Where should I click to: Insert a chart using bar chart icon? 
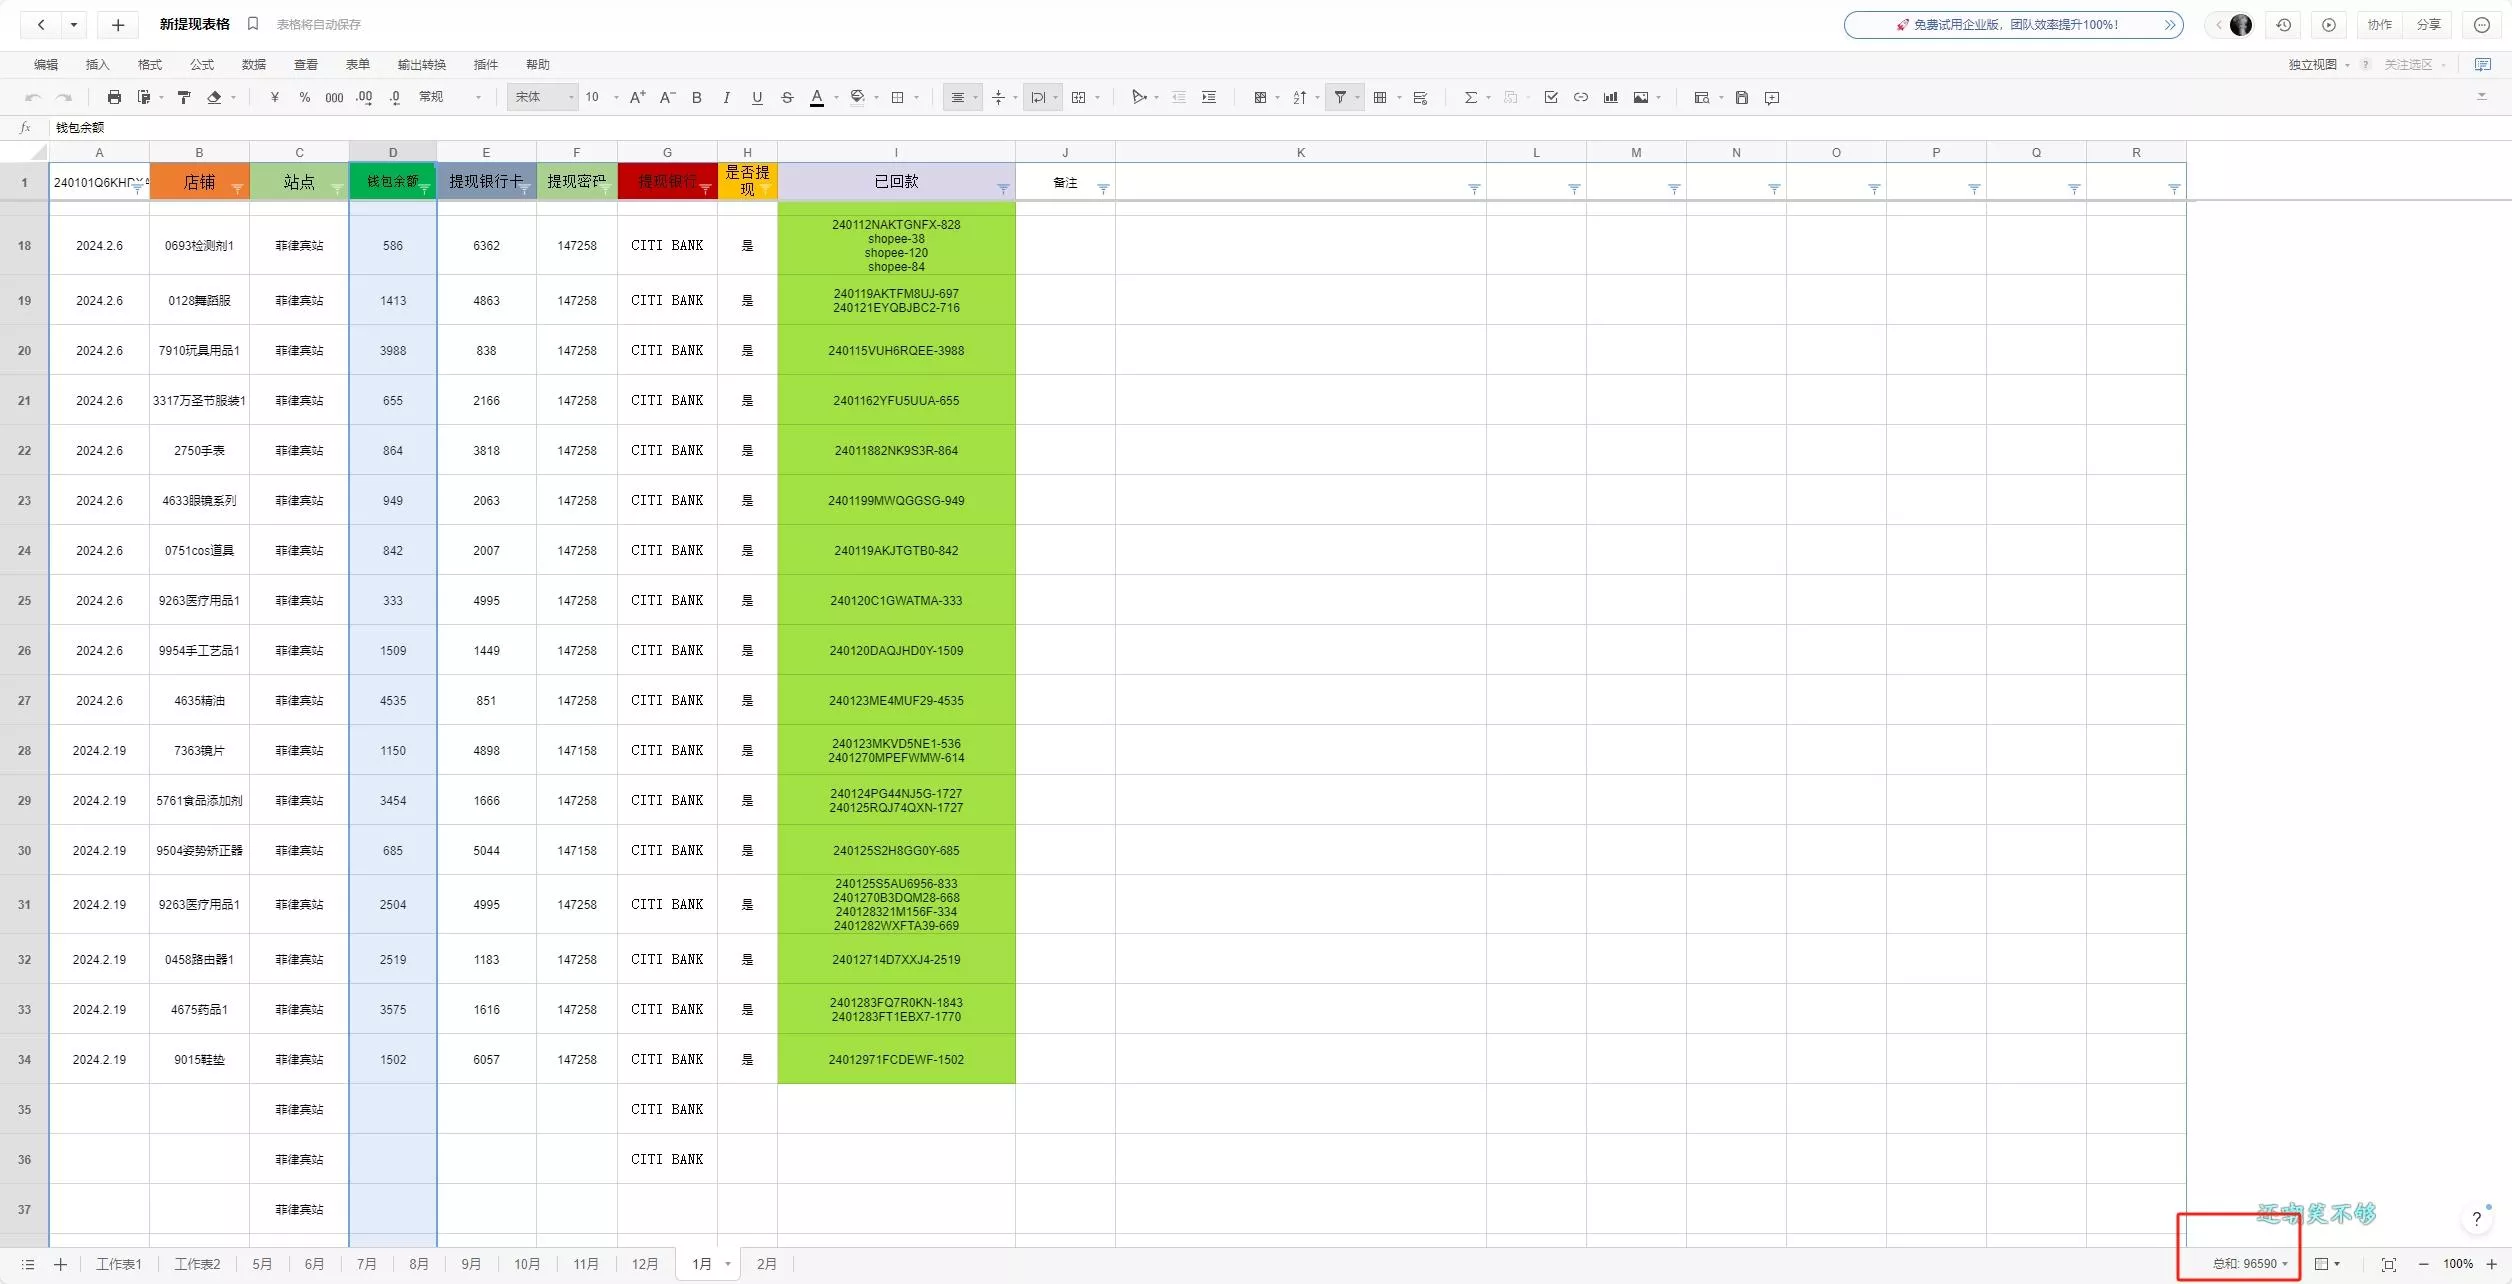(1610, 97)
